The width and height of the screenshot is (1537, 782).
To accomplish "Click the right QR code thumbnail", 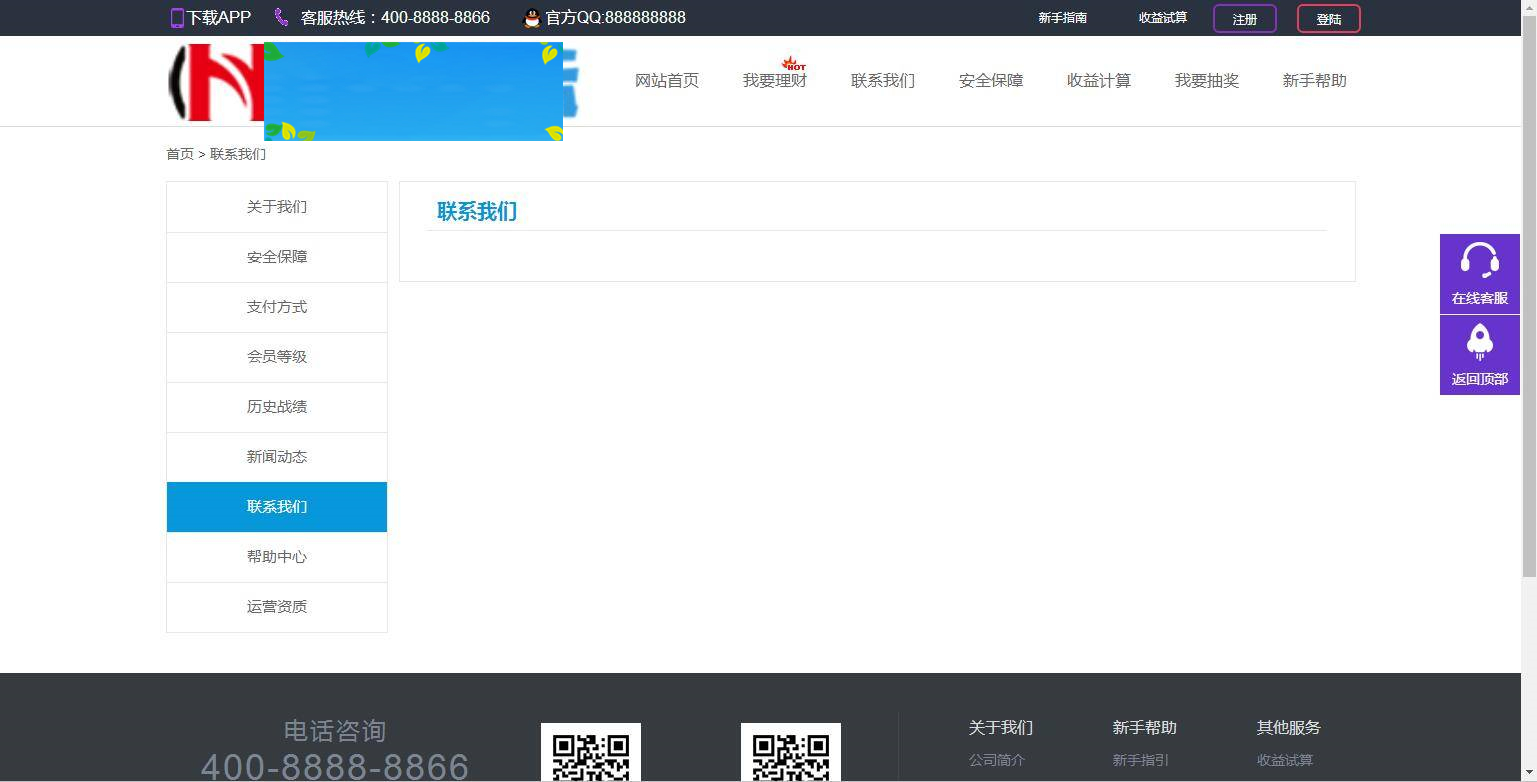I will 790,753.
